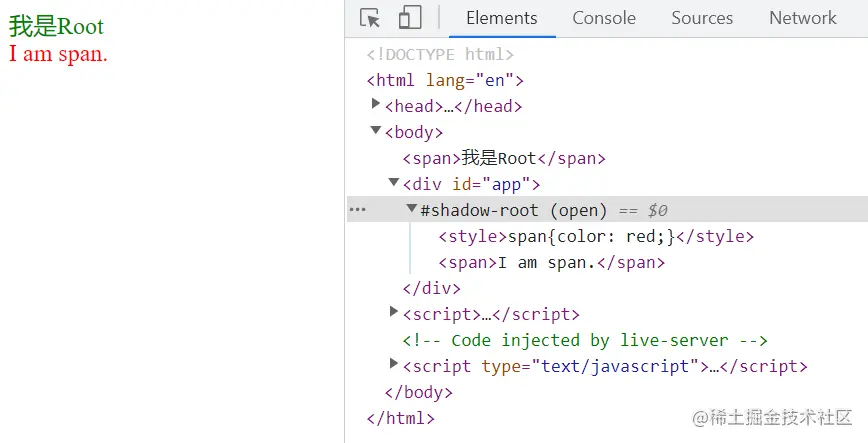Click the red 'I am span.' page text
Image resolution: width=868 pixels, height=443 pixels.
(58, 54)
